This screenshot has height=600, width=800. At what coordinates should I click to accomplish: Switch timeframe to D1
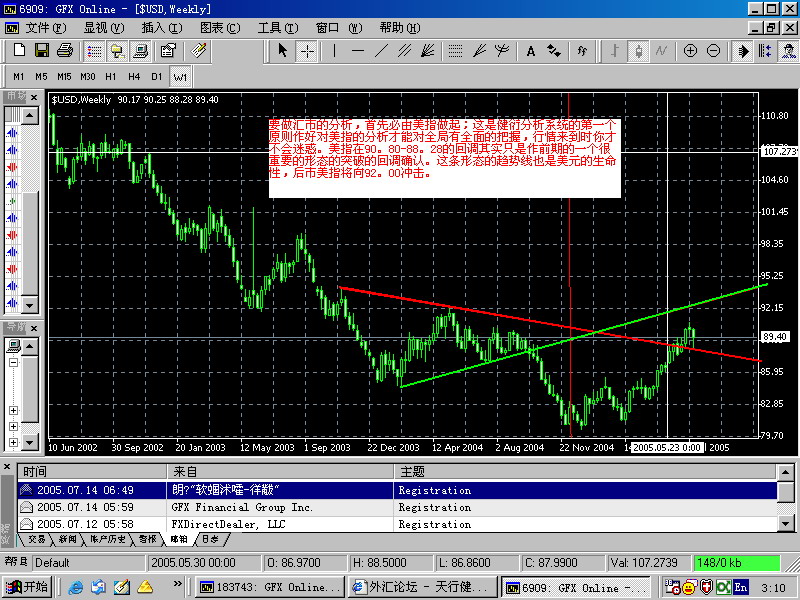[157, 77]
